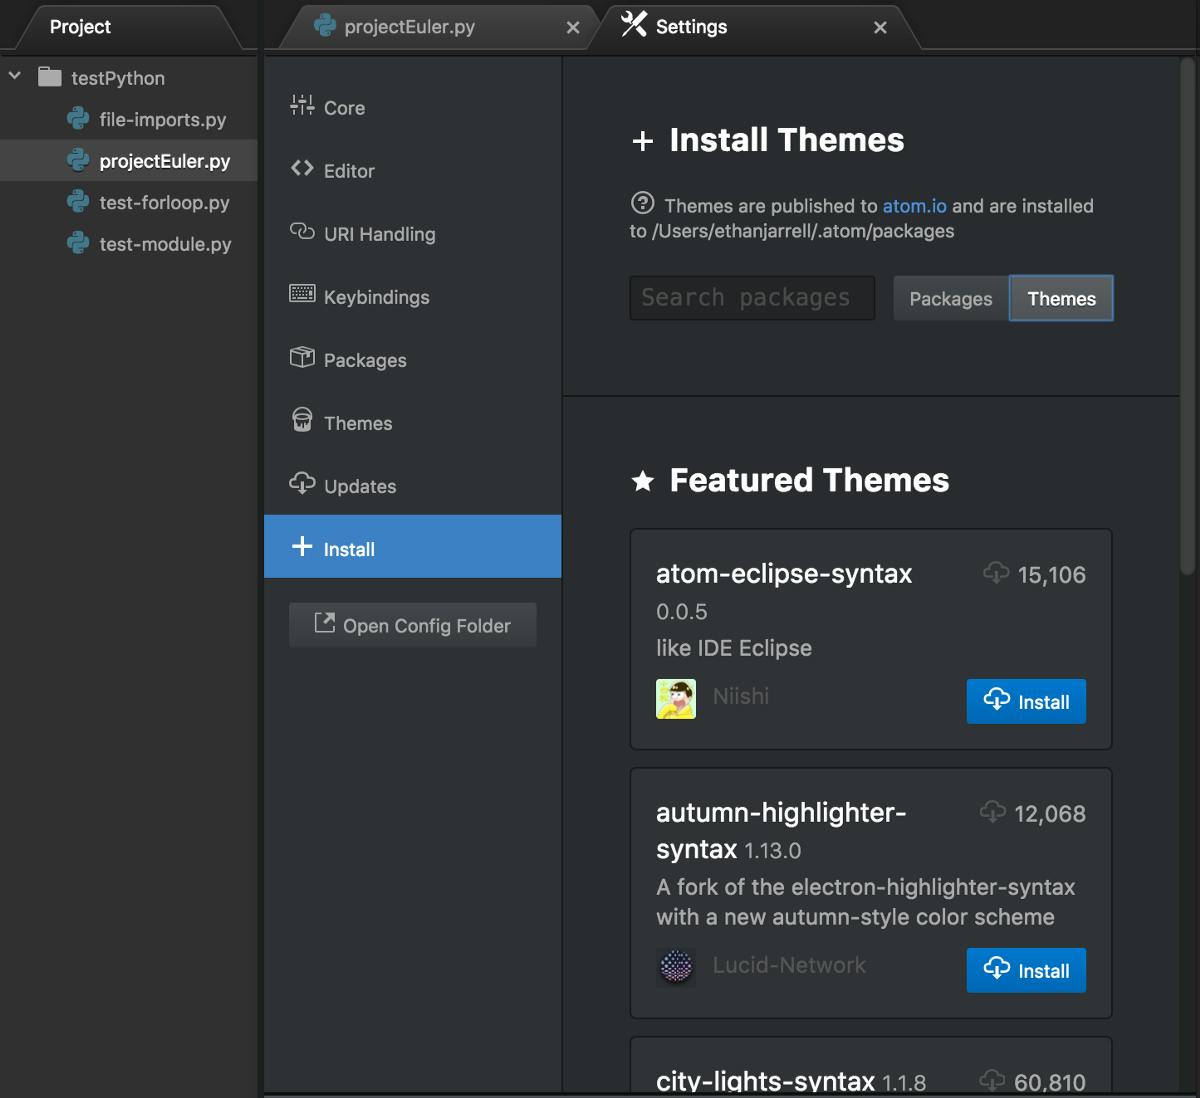Screen dimensions: 1200x1098
Task: Open the URI Handling section
Action: 378,233
